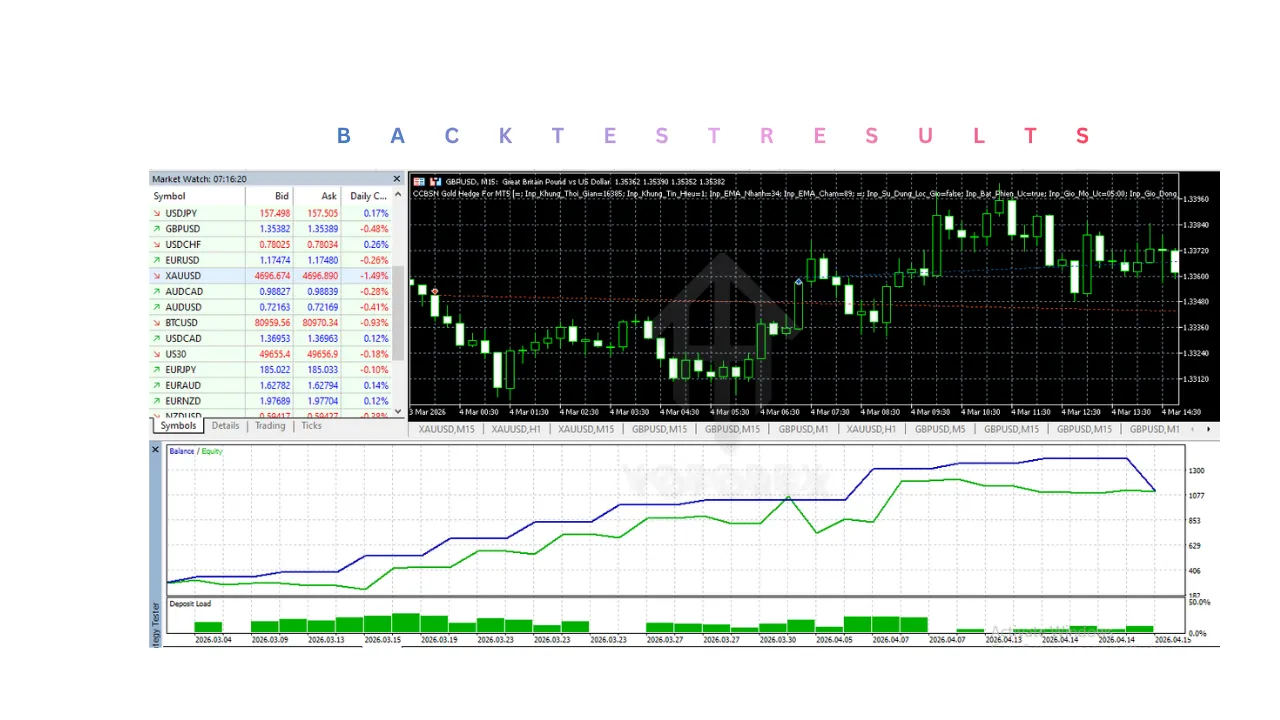Open the Symbols tab

[x=179, y=426]
